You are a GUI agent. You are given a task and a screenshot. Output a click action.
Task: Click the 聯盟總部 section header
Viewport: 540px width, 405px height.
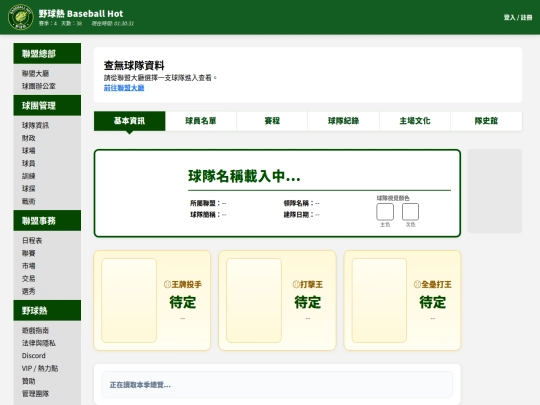[x=47, y=54]
